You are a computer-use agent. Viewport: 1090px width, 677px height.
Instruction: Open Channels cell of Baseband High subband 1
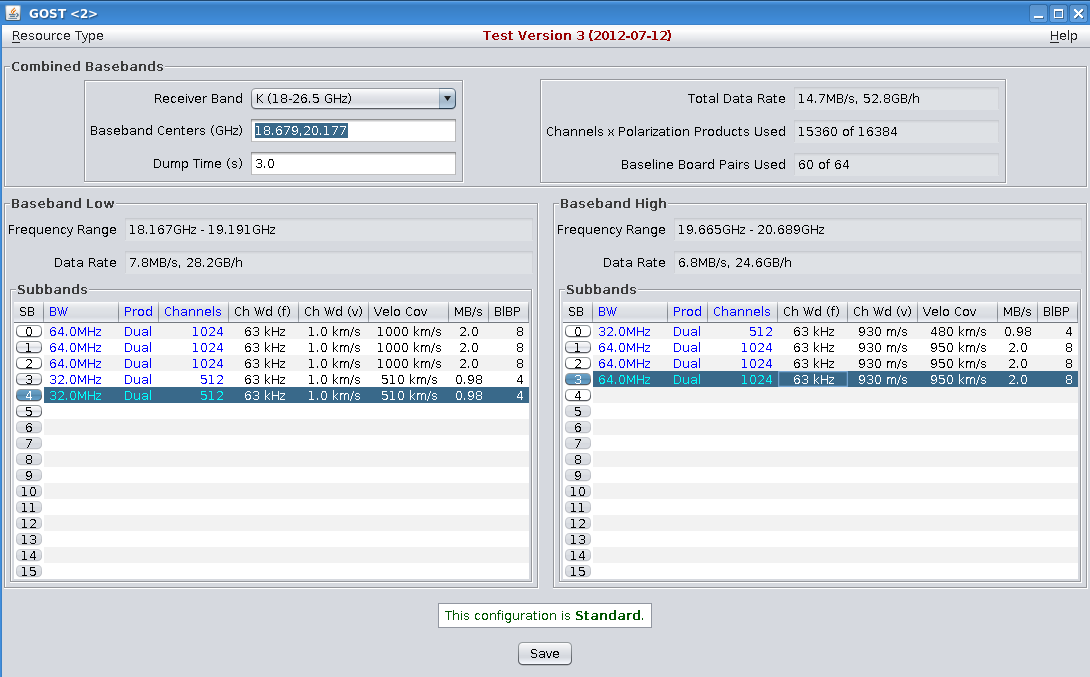coord(742,347)
